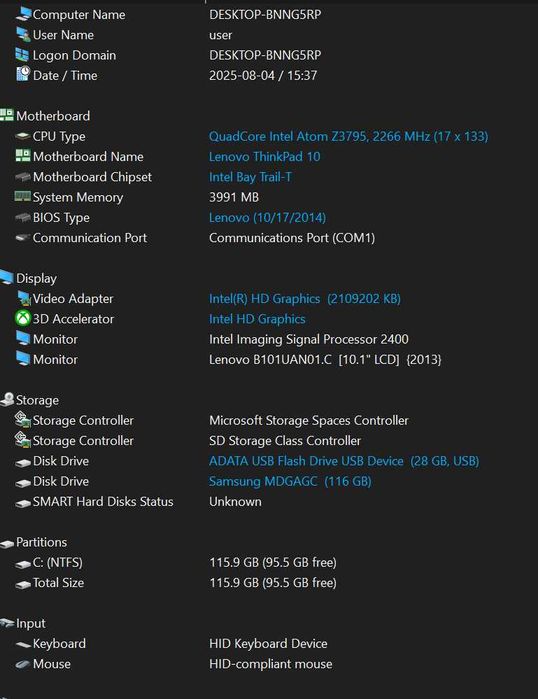Click the System Memory RAM icon
The height and width of the screenshot is (699, 538).
click(x=23, y=196)
